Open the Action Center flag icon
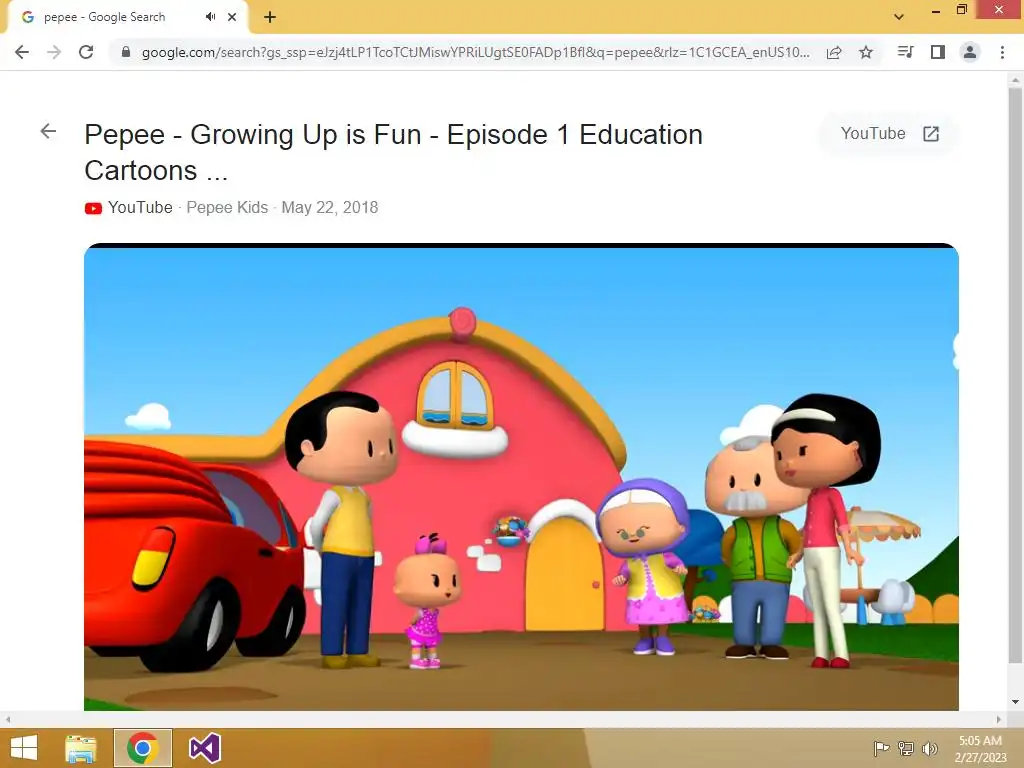1024x768 pixels. coord(881,748)
